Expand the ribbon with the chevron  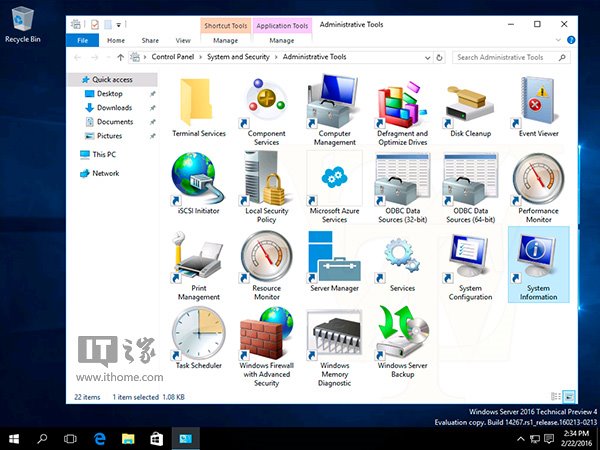click(x=558, y=40)
